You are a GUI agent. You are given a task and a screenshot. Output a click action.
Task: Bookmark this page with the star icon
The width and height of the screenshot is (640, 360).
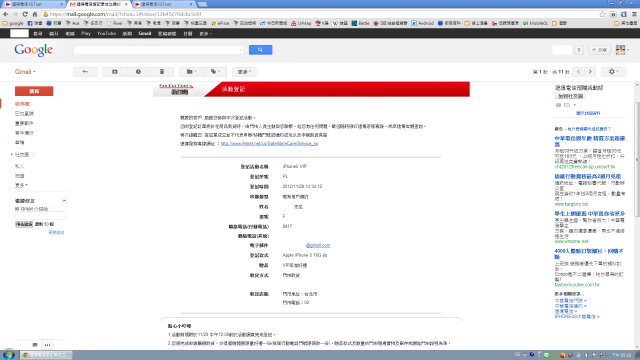(x=602, y=14)
